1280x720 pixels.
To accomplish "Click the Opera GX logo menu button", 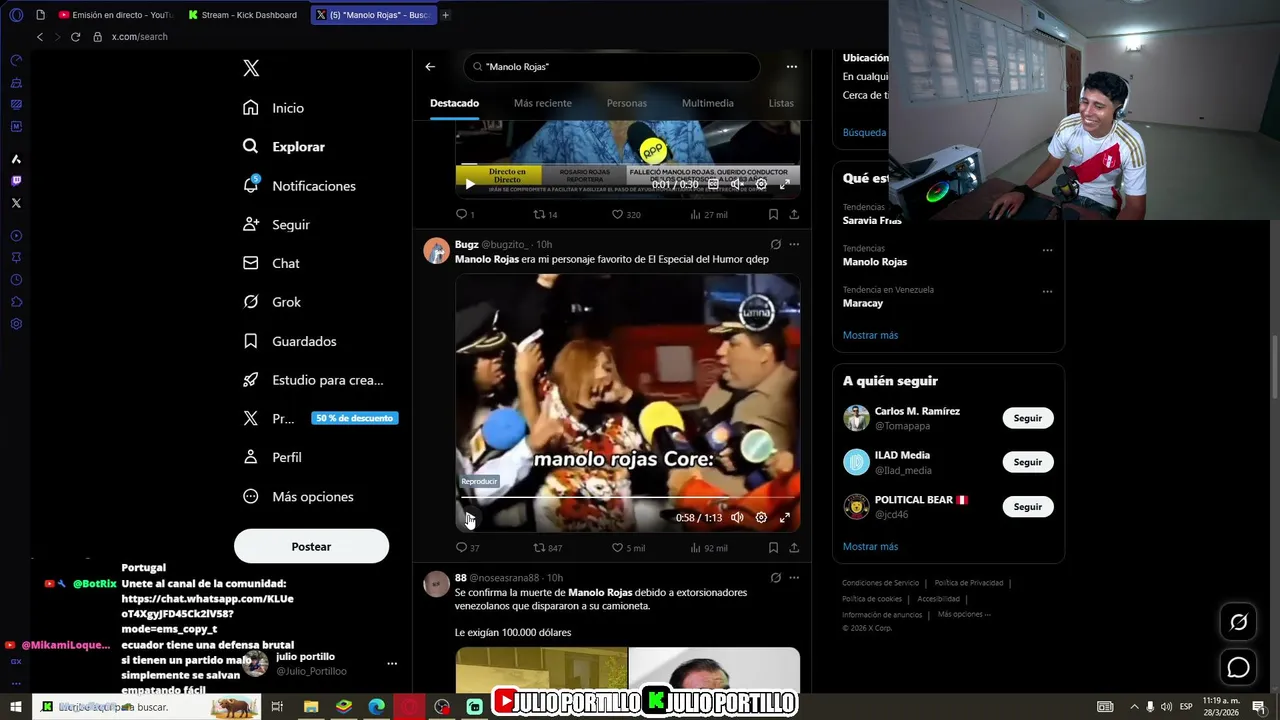I will [x=16, y=15].
